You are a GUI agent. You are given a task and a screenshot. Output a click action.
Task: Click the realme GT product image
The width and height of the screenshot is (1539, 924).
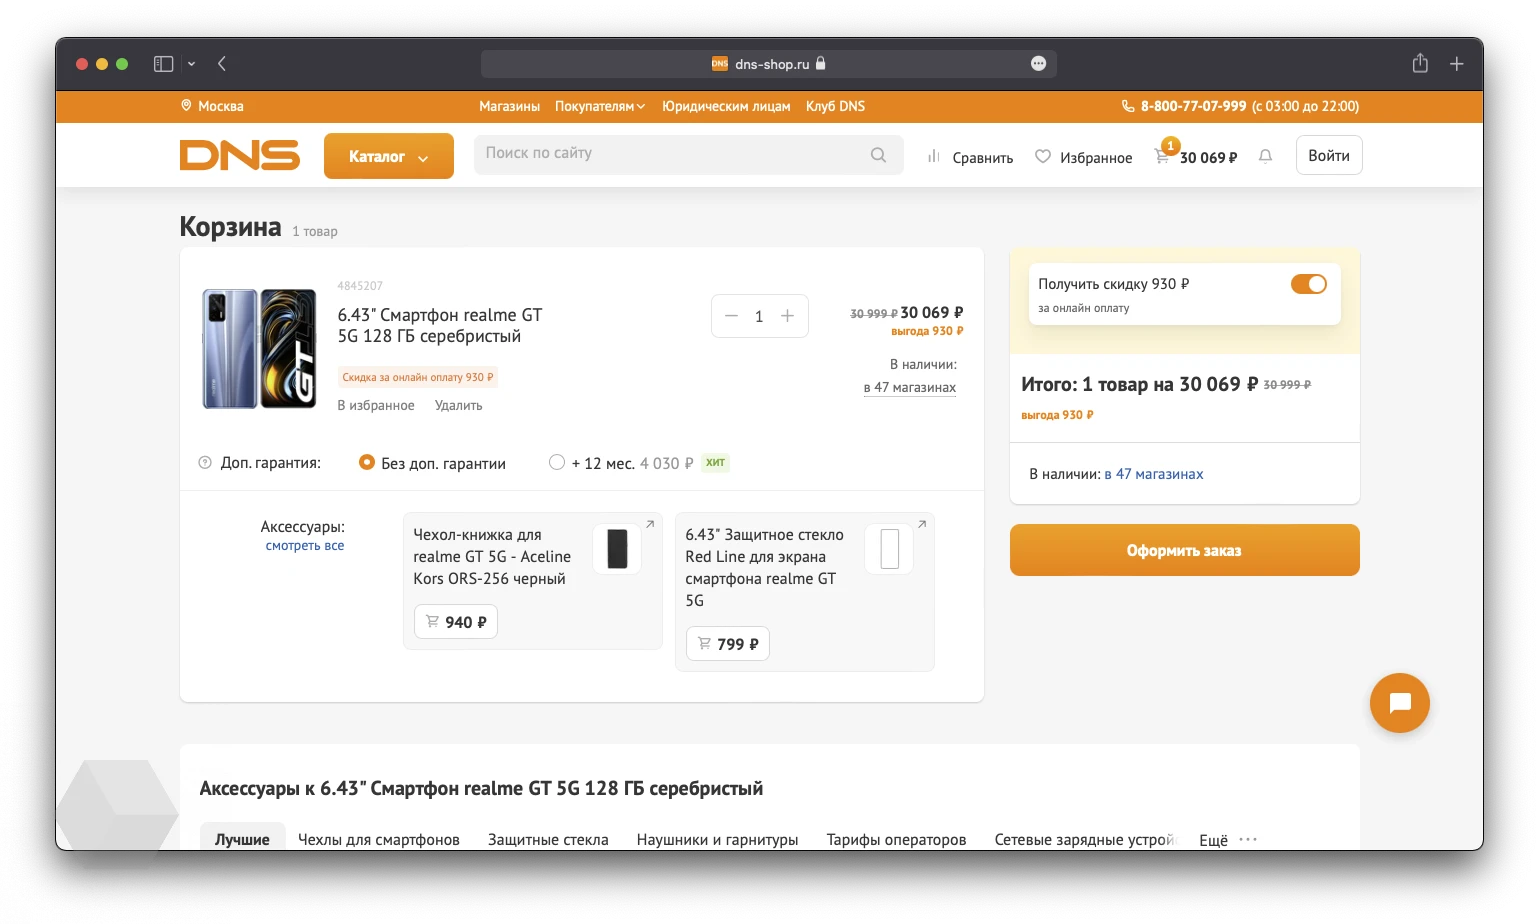pos(259,349)
